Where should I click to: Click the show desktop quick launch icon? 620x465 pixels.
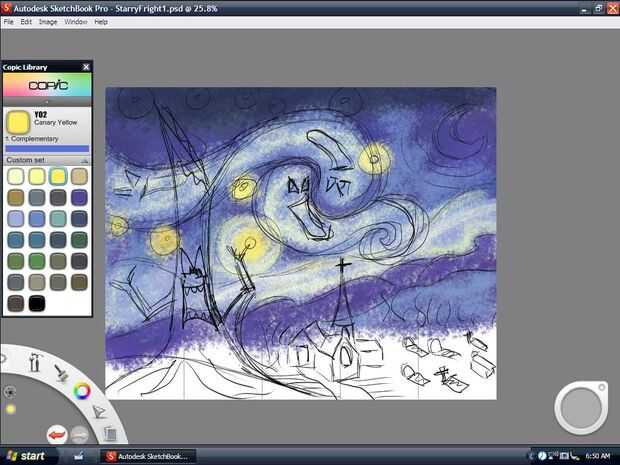pyautogui.click(x=79, y=456)
